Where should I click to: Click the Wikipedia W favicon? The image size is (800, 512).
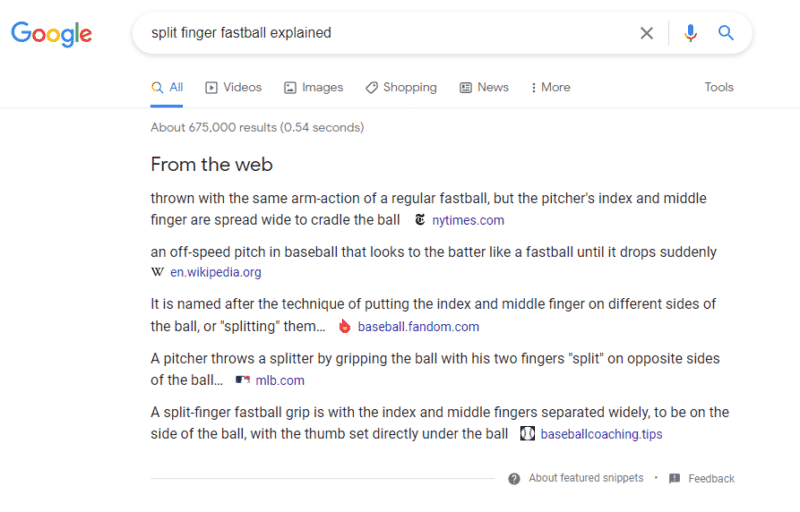click(157, 272)
